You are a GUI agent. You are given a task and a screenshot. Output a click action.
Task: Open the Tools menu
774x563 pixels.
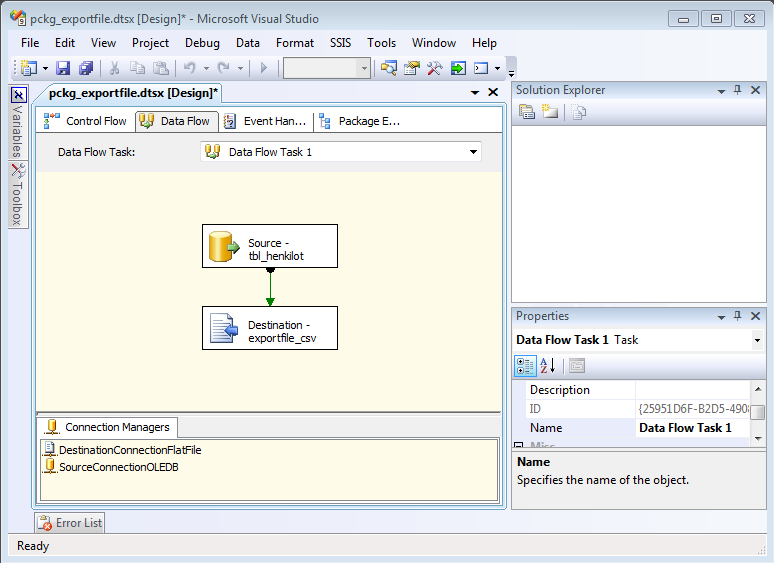pyautogui.click(x=382, y=43)
